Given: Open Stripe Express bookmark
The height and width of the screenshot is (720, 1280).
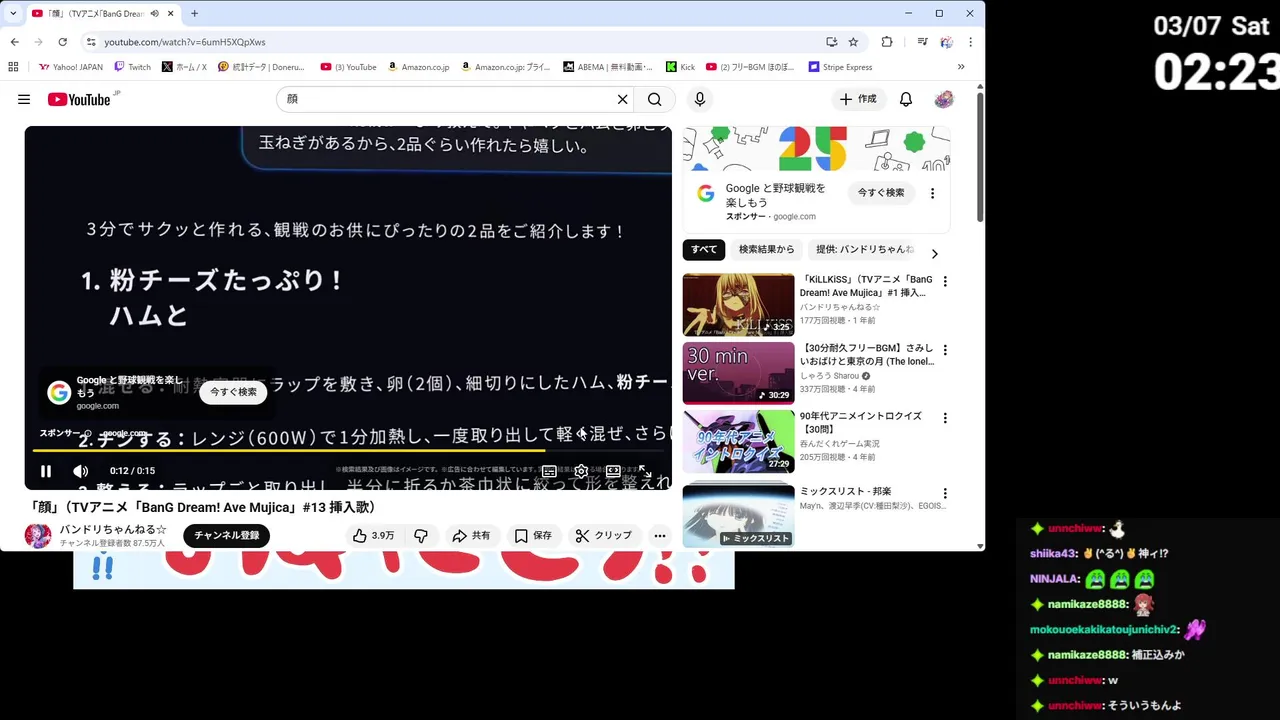Looking at the screenshot, I should coord(841,67).
